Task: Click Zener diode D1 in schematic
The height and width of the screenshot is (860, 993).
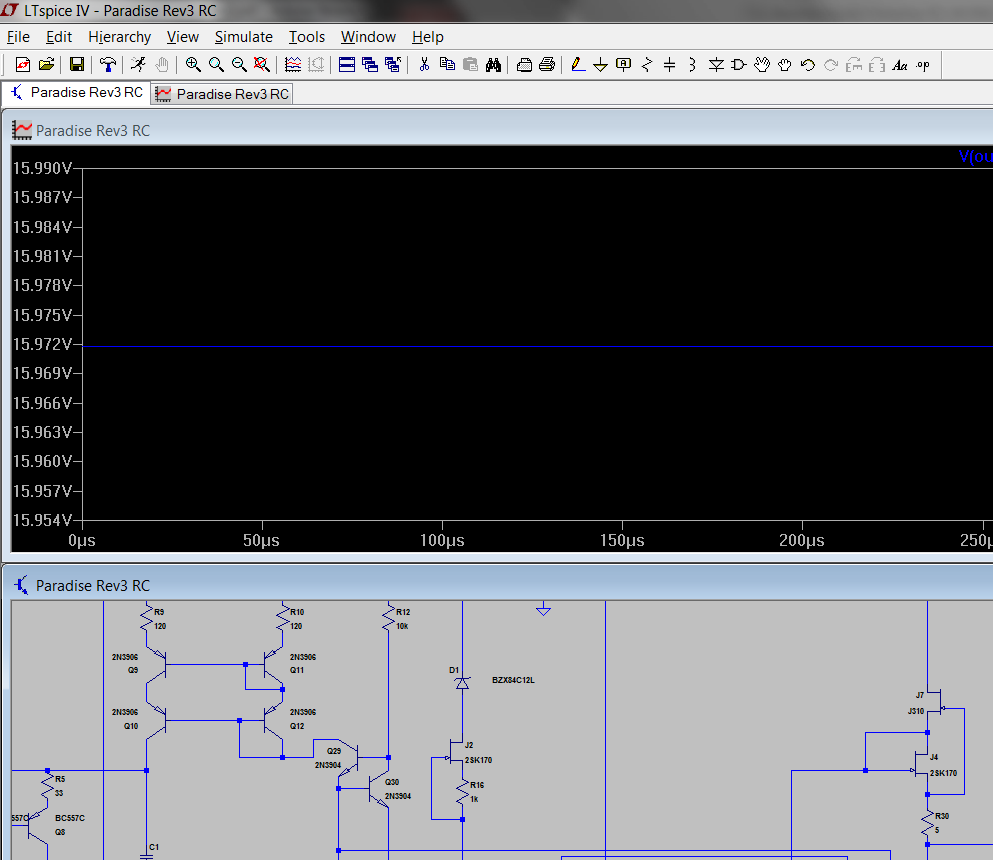Action: pos(462,682)
